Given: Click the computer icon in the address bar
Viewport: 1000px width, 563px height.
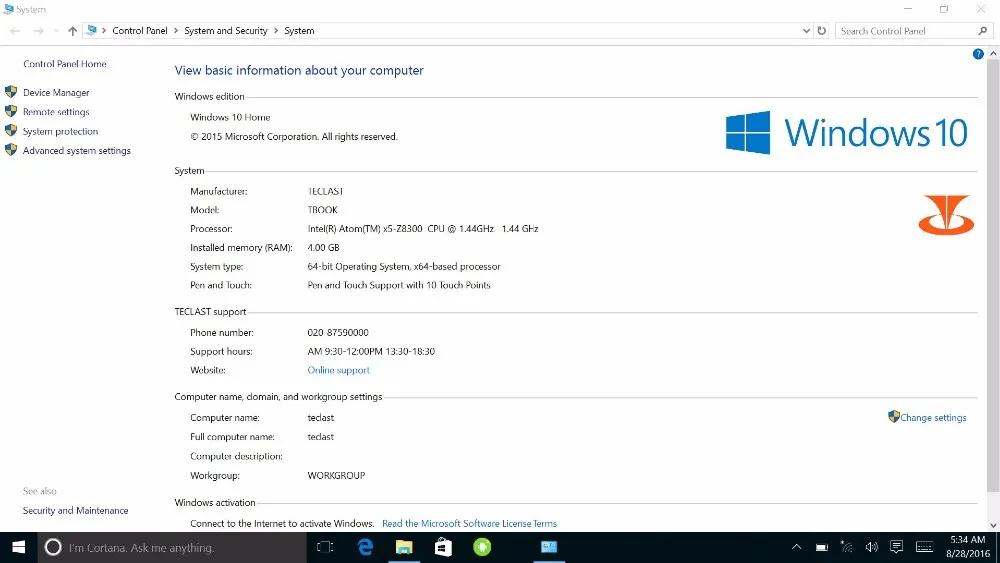Looking at the screenshot, I should coord(92,30).
